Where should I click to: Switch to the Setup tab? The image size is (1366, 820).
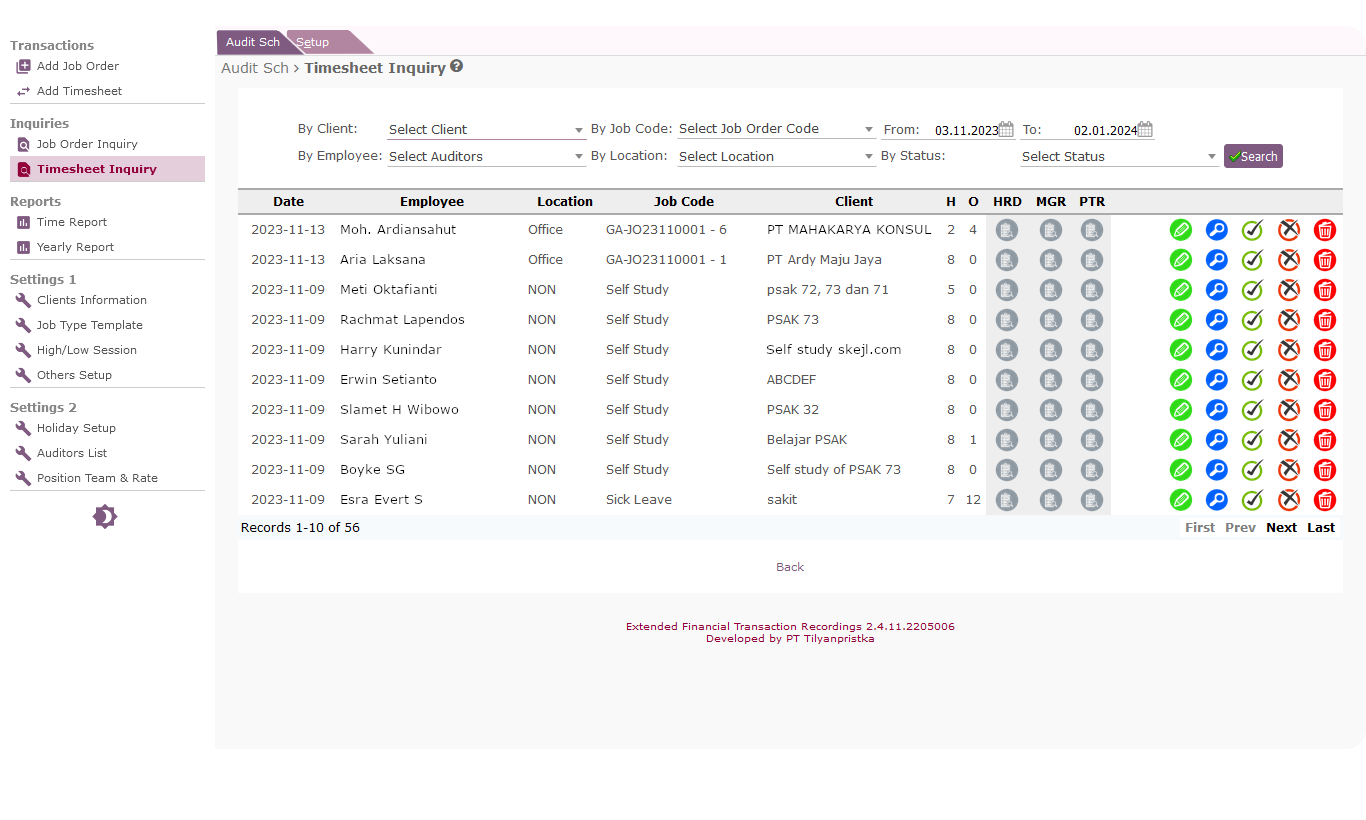(x=313, y=42)
